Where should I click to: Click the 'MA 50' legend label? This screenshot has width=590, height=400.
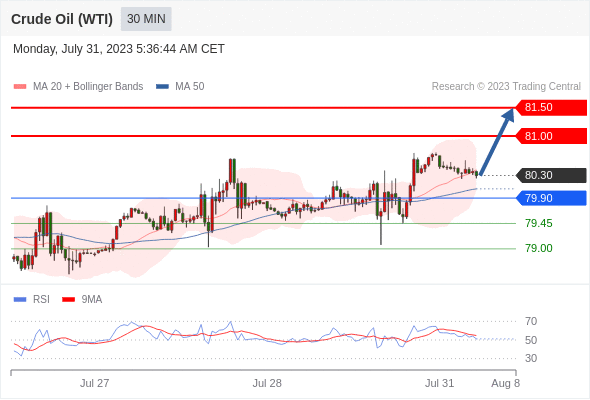coord(190,87)
